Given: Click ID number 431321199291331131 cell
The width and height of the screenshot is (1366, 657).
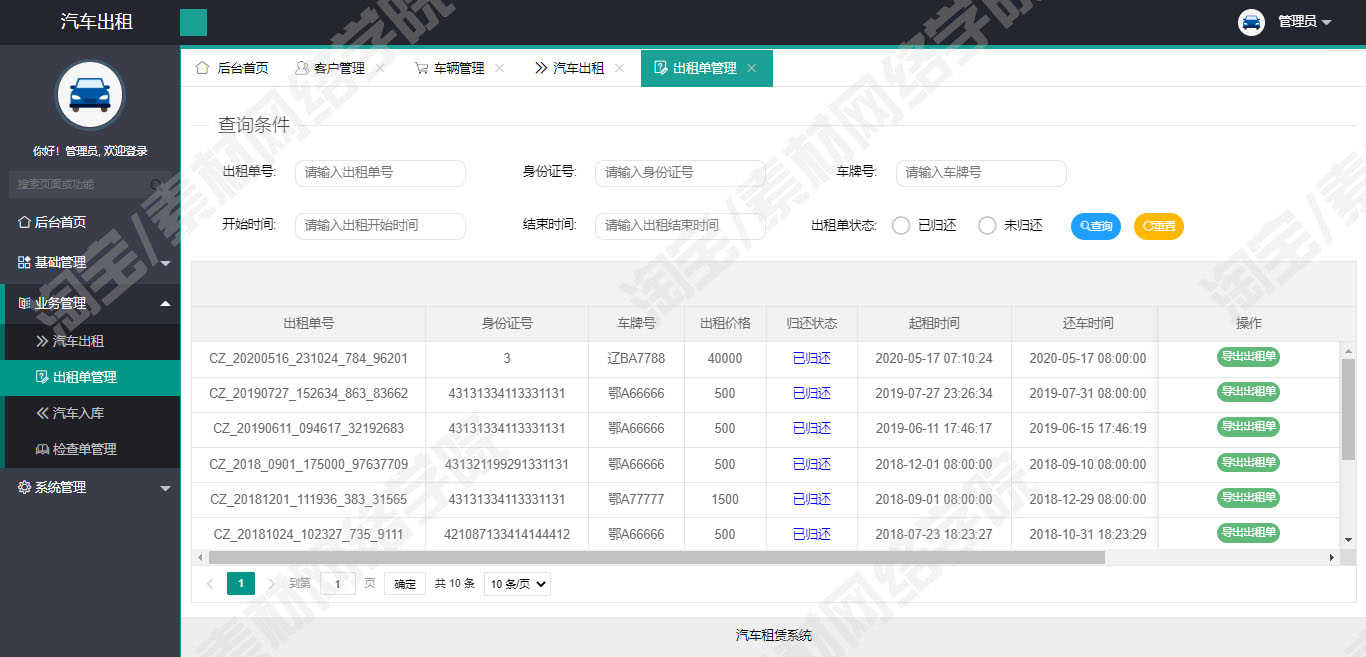Looking at the screenshot, I should coord(507,464).
